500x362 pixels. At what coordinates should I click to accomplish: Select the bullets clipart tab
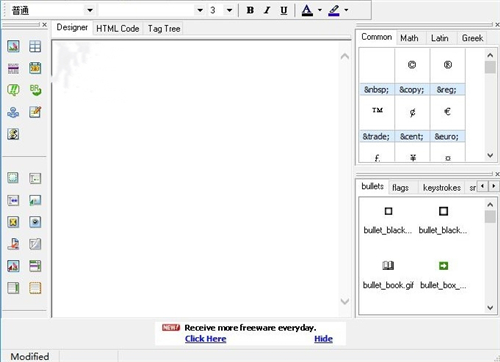coord(373,186)
